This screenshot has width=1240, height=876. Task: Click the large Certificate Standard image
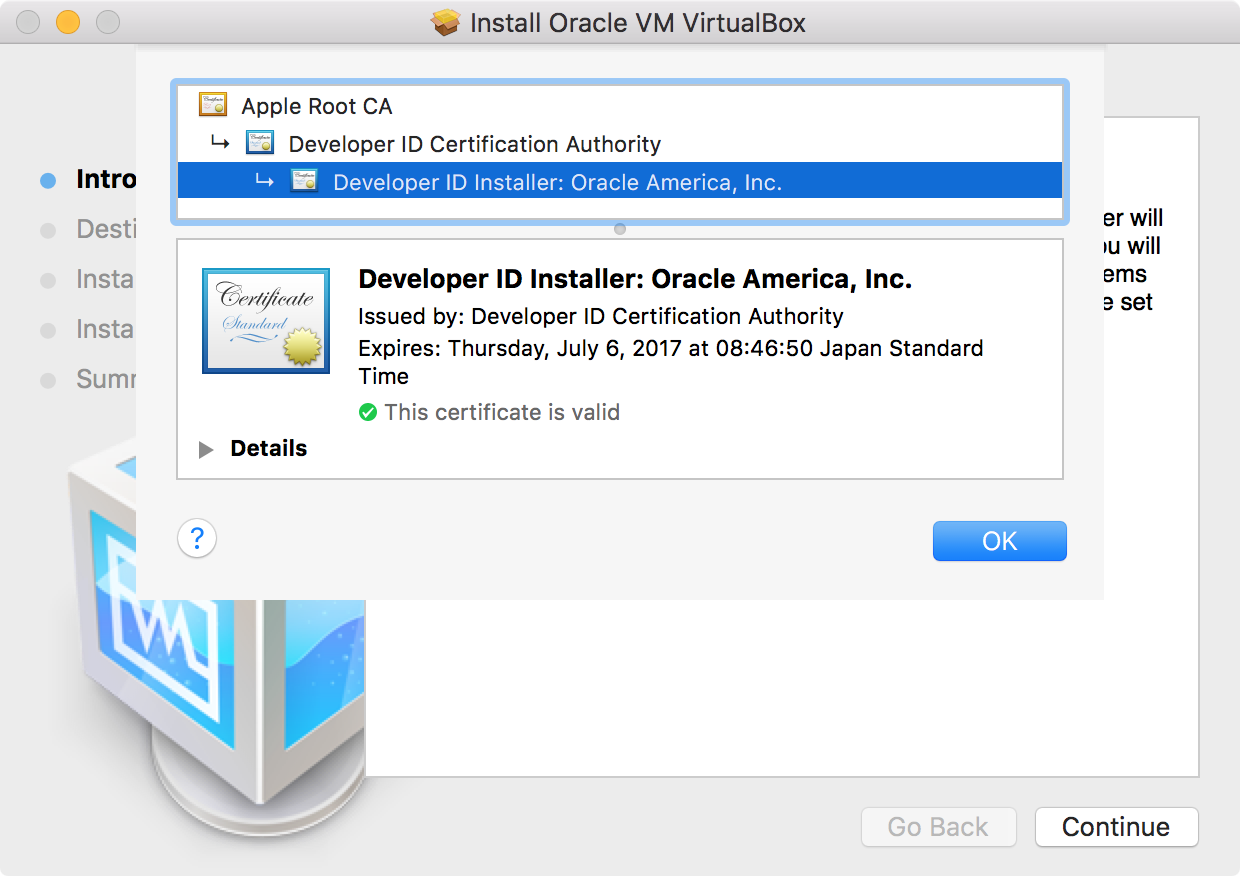(266, 321)
